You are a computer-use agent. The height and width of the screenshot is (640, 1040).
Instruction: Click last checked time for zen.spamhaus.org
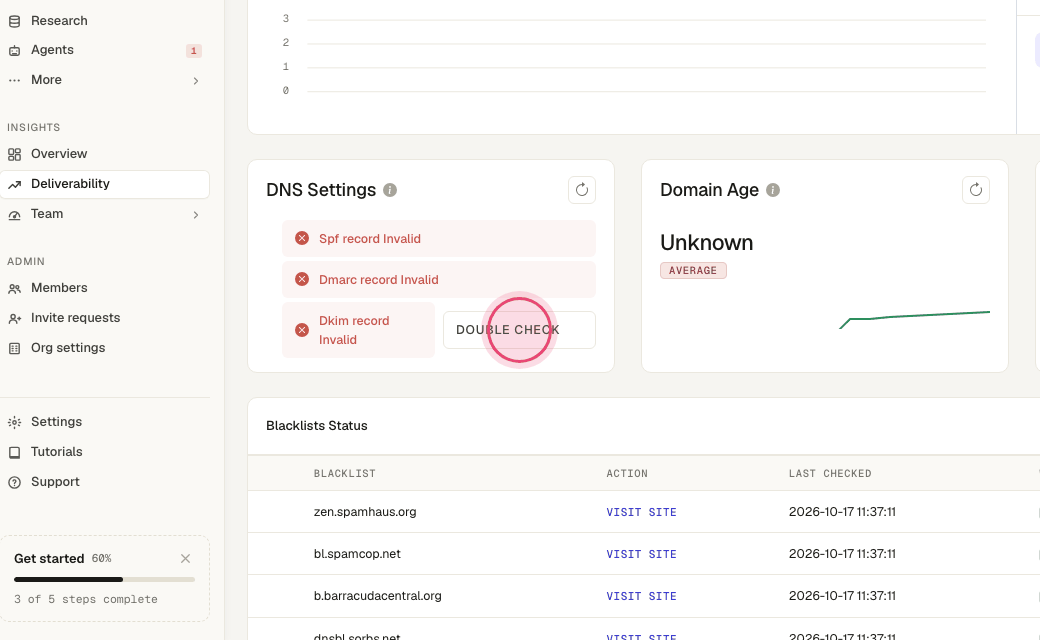click(x=842, y=512)
